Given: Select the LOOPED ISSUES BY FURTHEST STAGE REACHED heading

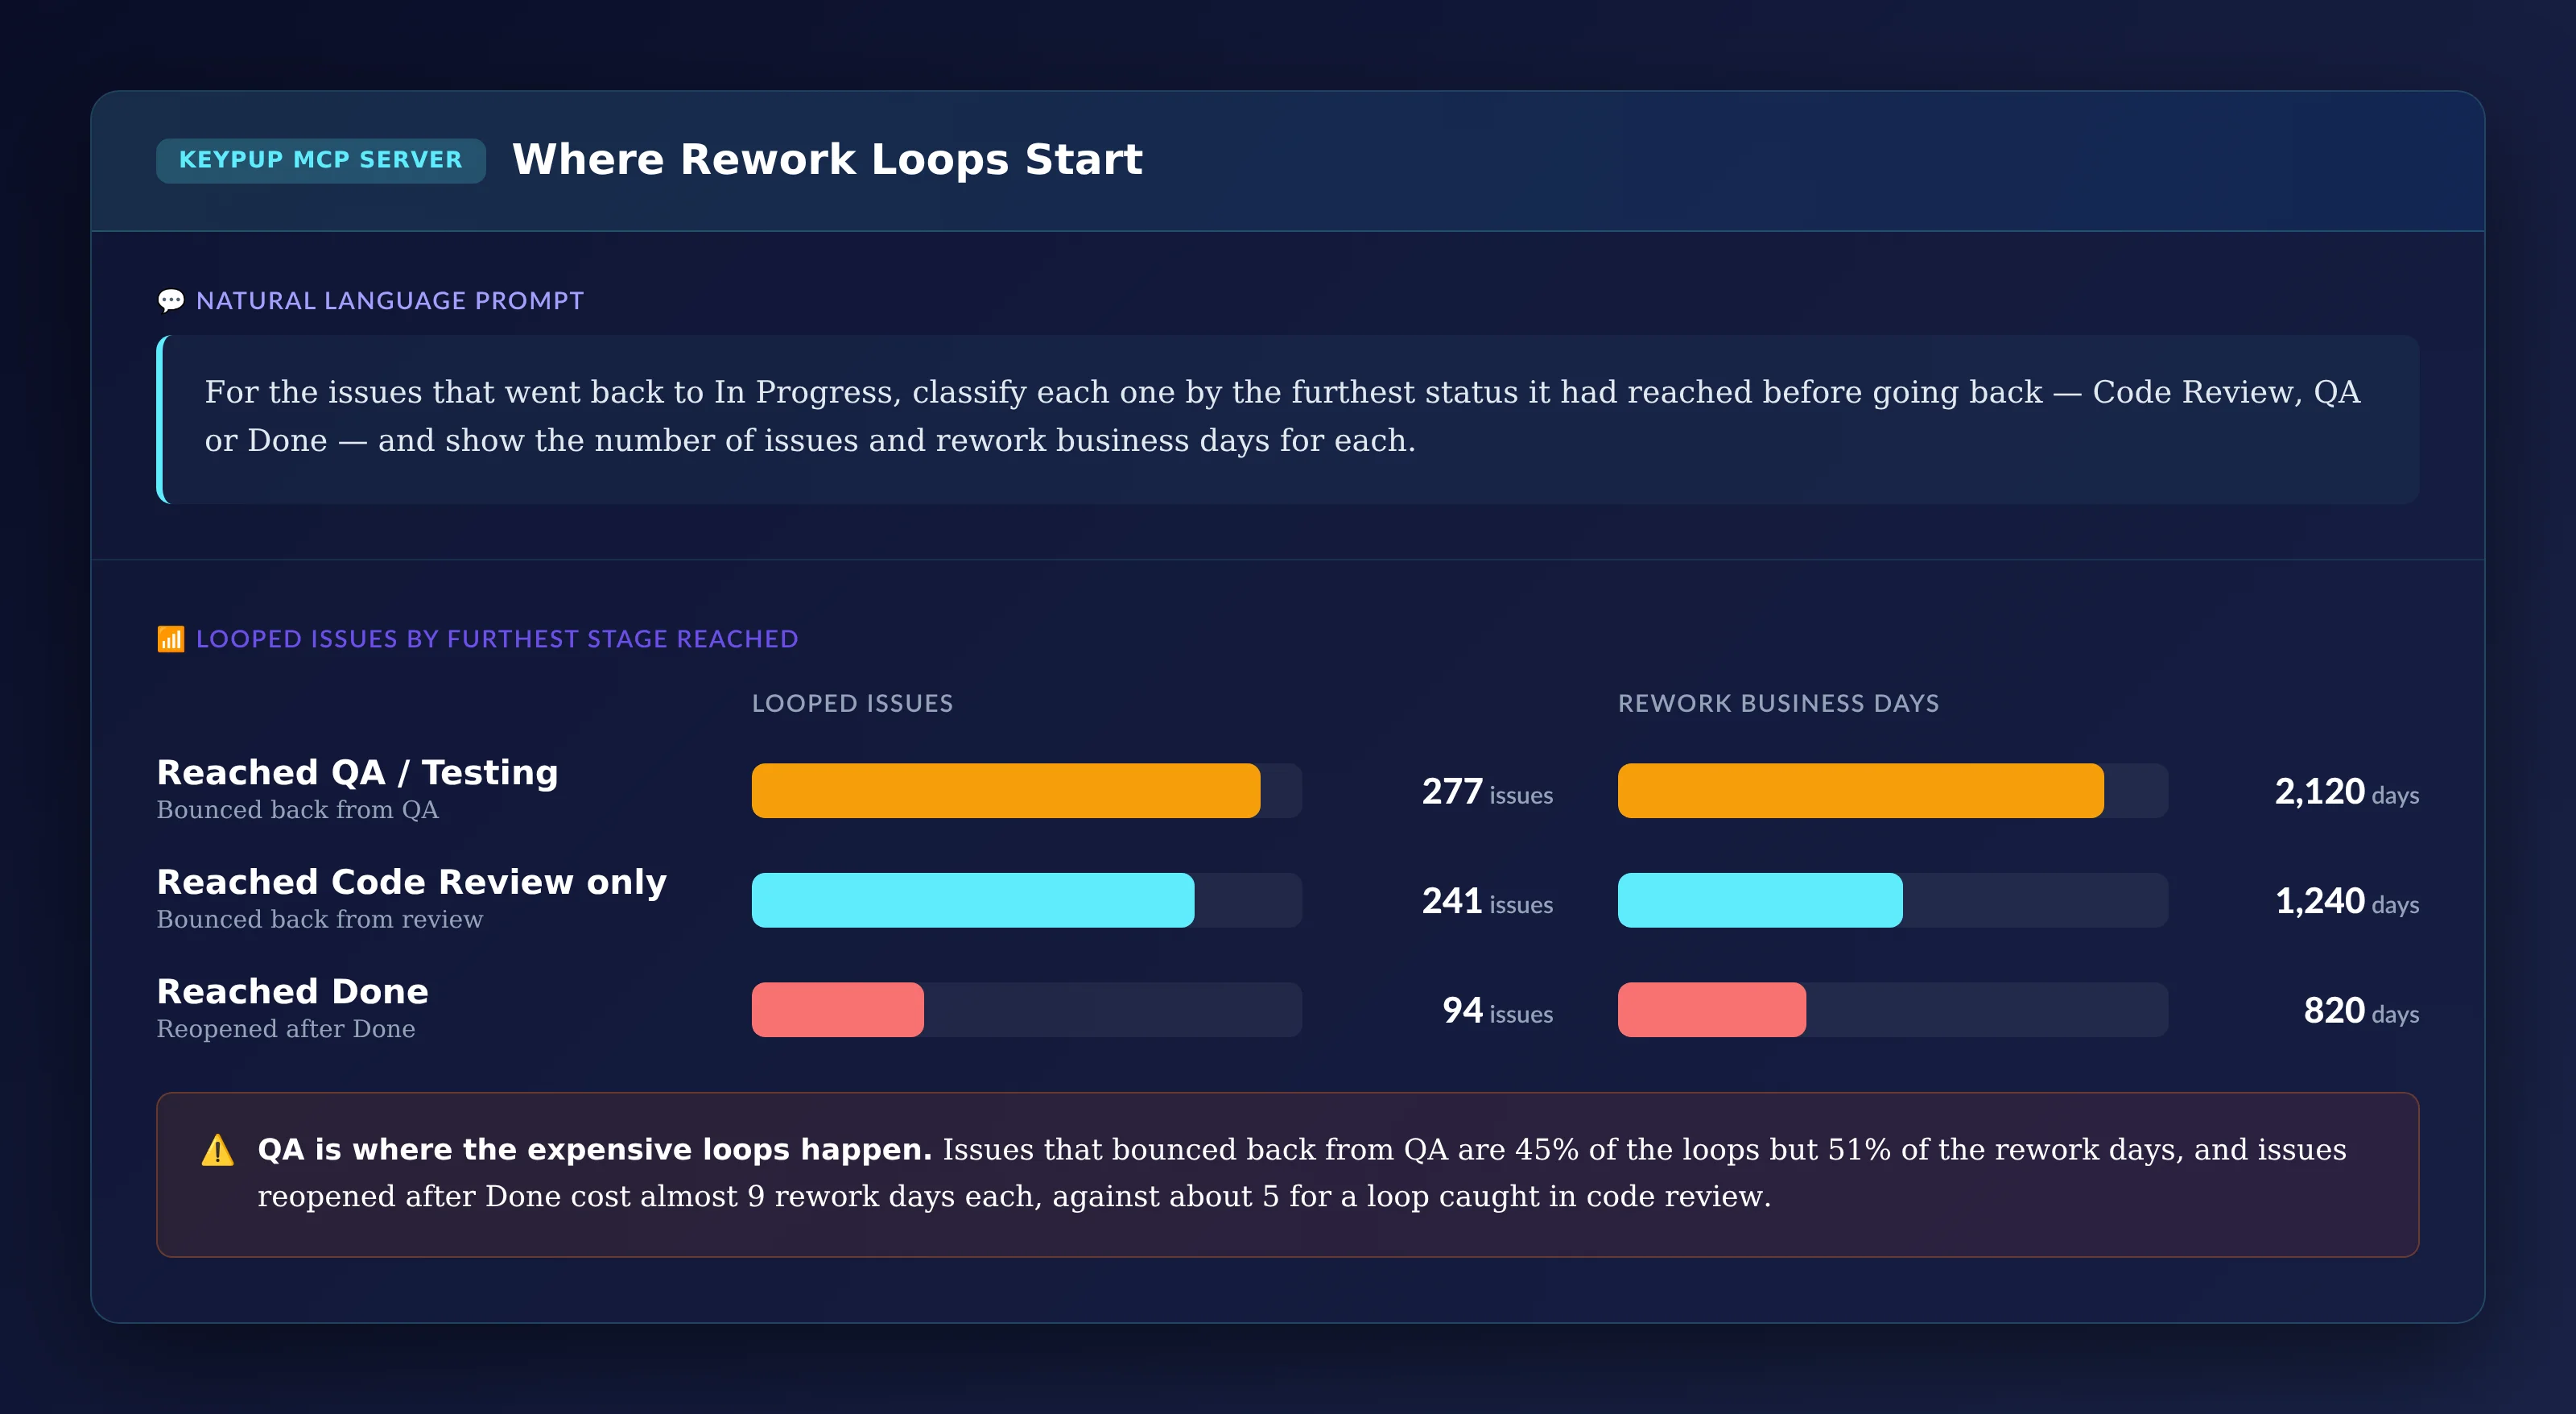Looking at the screenshot, I should (x=497, y=639).
